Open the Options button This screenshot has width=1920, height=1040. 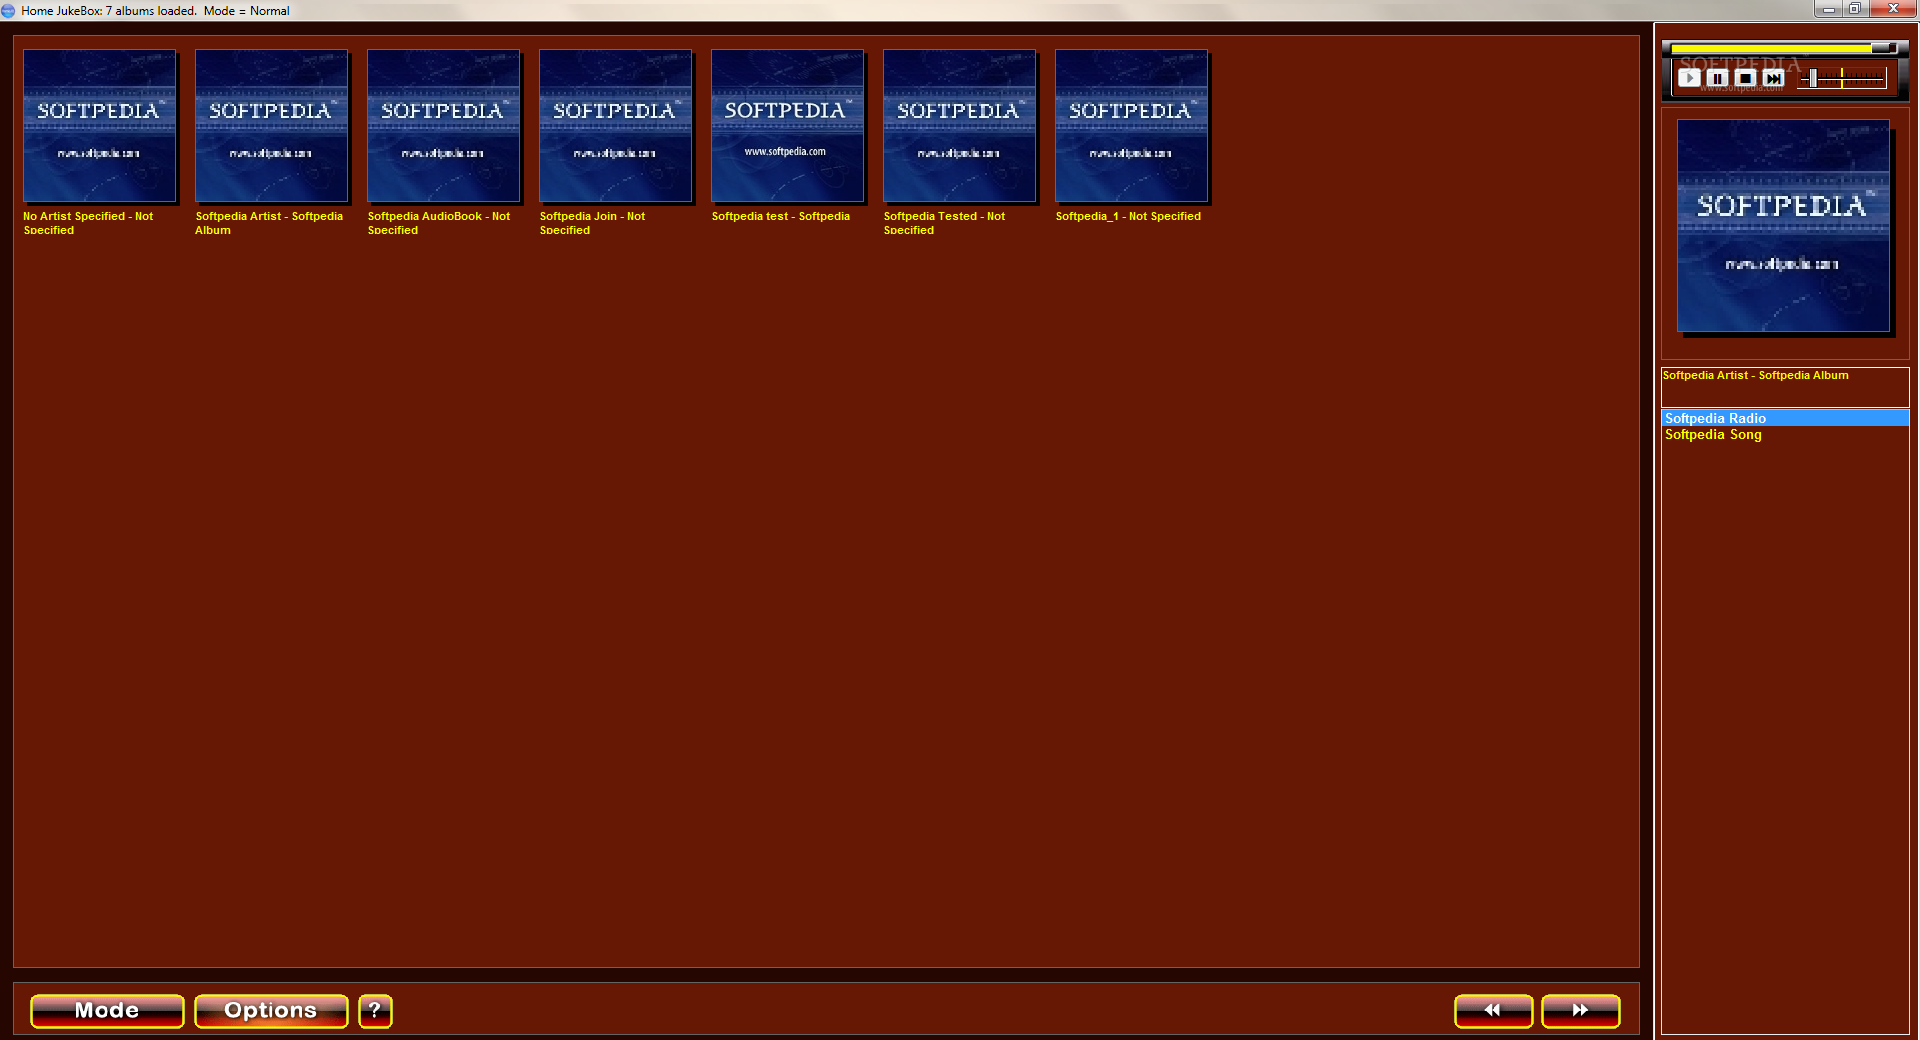pyautogui.click(x=271, y=1011)
